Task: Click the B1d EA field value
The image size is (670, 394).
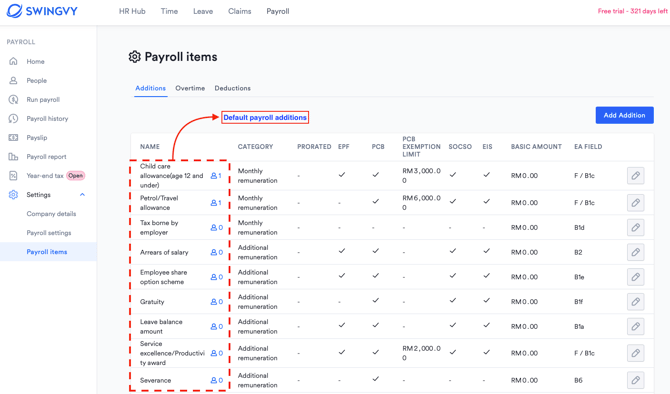Action: point(579,227)
